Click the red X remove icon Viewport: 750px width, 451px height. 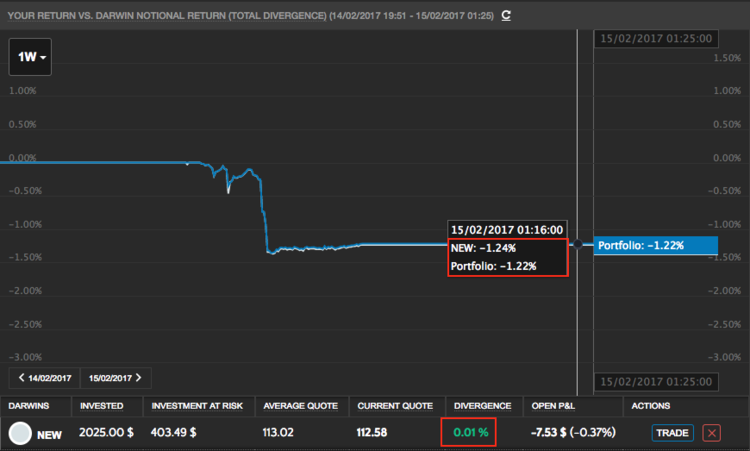pos(711,432)
